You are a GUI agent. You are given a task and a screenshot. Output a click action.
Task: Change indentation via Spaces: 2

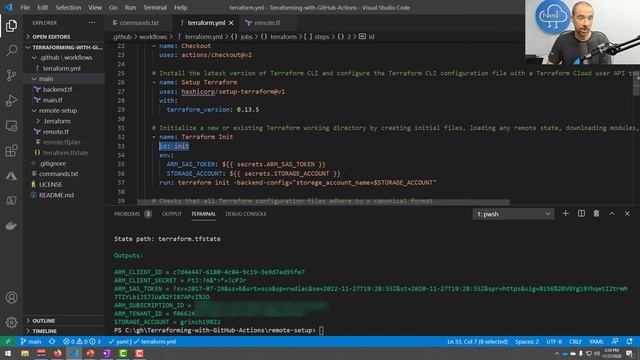[527, 341]
